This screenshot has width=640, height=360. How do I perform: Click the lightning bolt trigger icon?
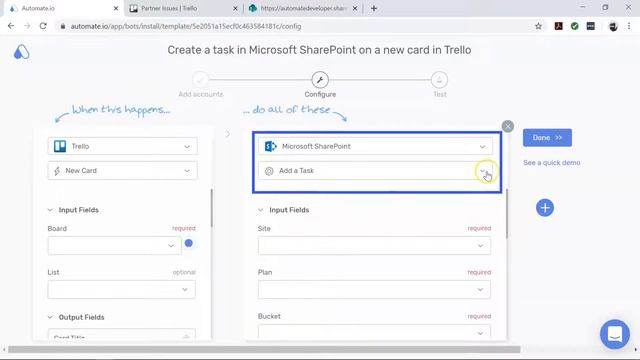(57, 171)
